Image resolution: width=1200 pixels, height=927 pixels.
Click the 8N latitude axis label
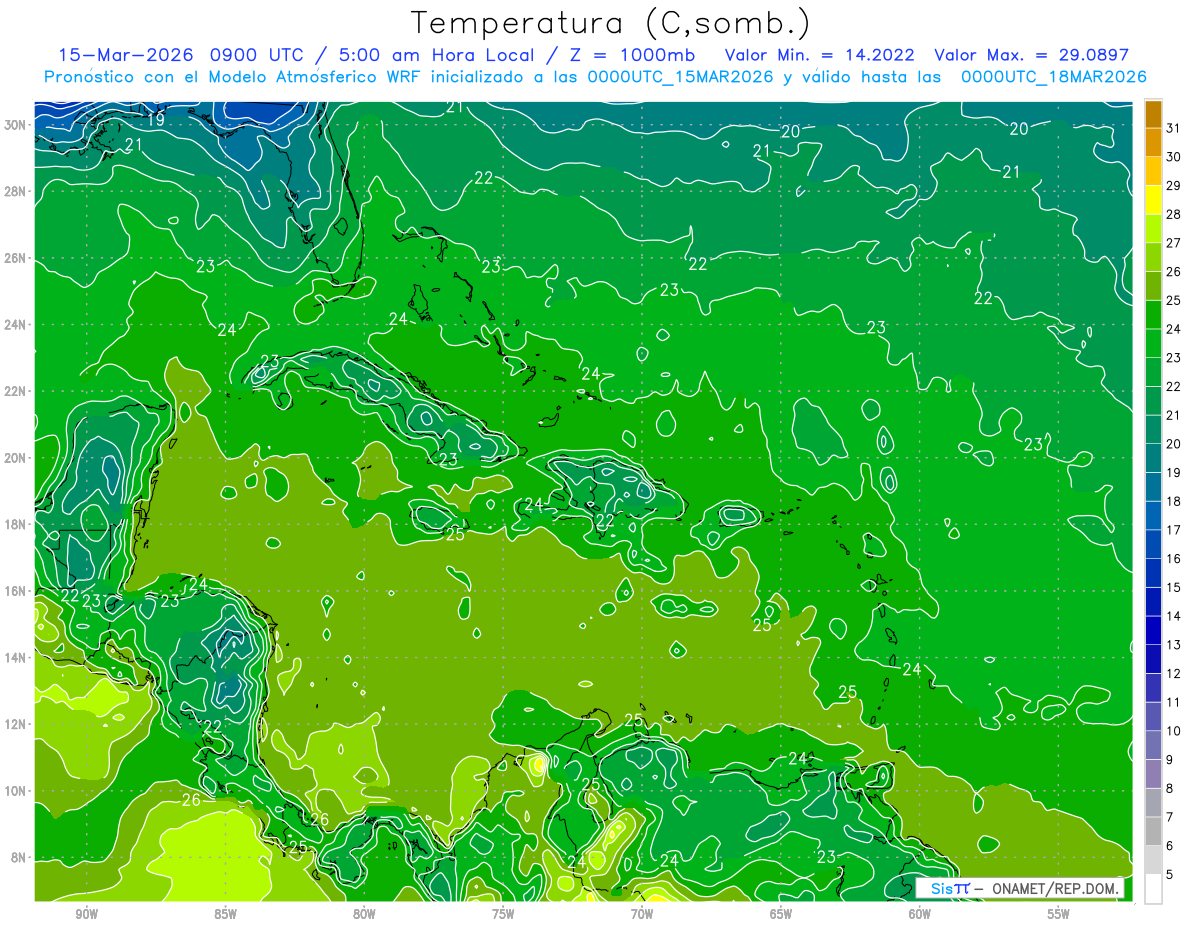20,857
